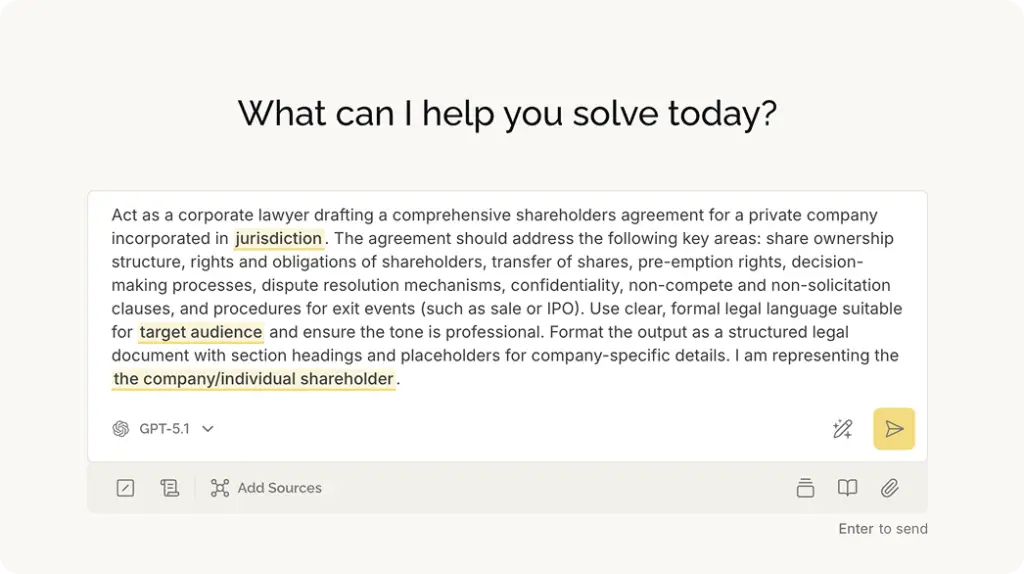The width and height of the screenshot is (1024, 574).
Task: Click the network nodes icon beside Add Sources
Action: tap(220, 488)
